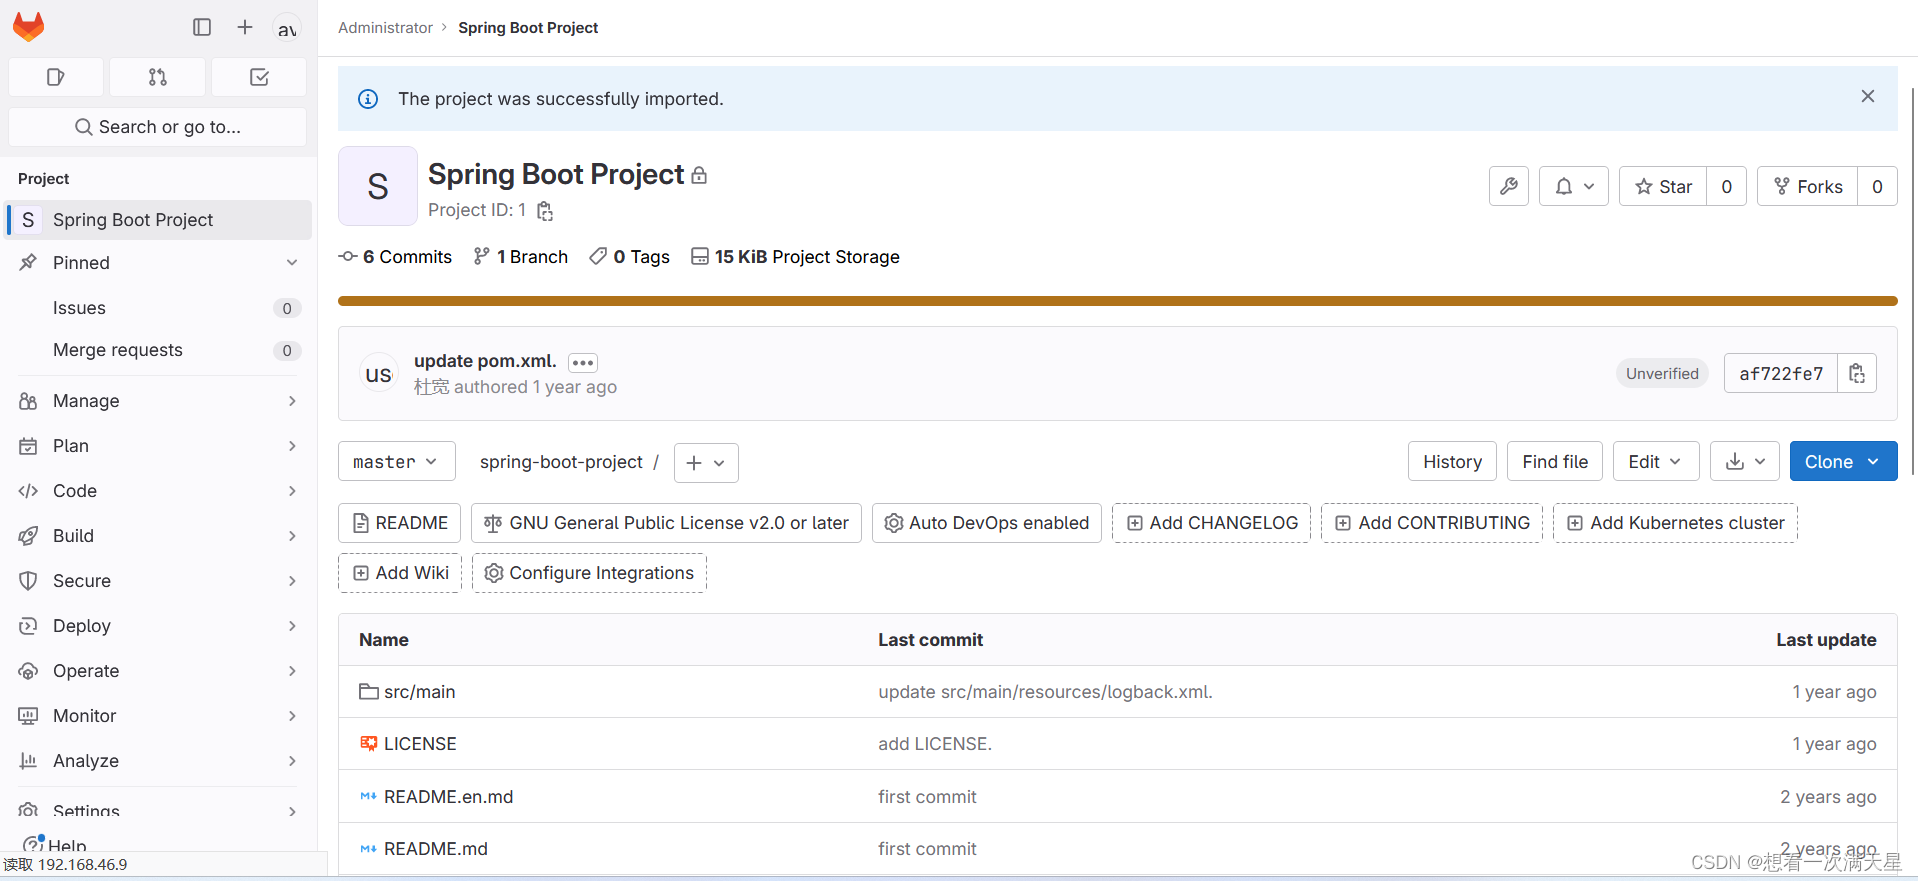
Task: Open Issues in sidebar
Action: coord(160,308)
